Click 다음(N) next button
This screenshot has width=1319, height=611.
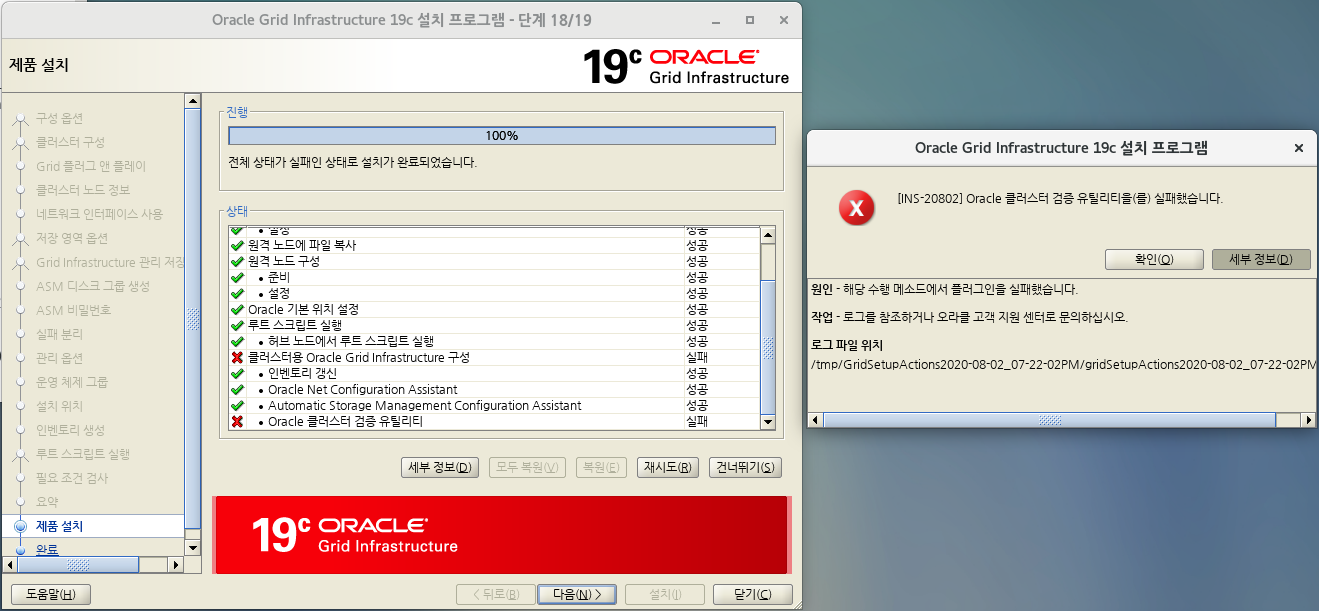point(576,594)
